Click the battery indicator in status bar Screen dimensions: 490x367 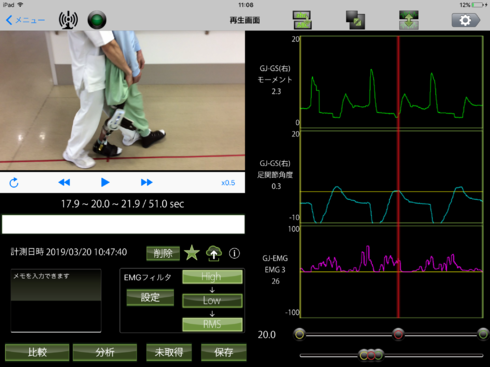click(x=478, y=5)
